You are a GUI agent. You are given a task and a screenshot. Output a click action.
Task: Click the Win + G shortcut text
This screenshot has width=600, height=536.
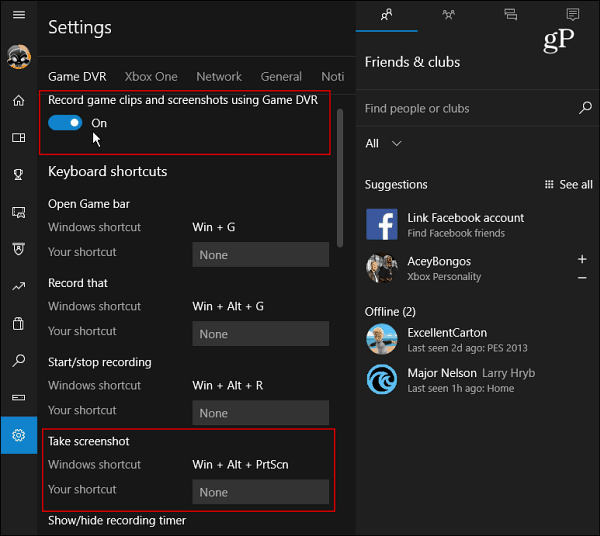[x=214, y=227]
